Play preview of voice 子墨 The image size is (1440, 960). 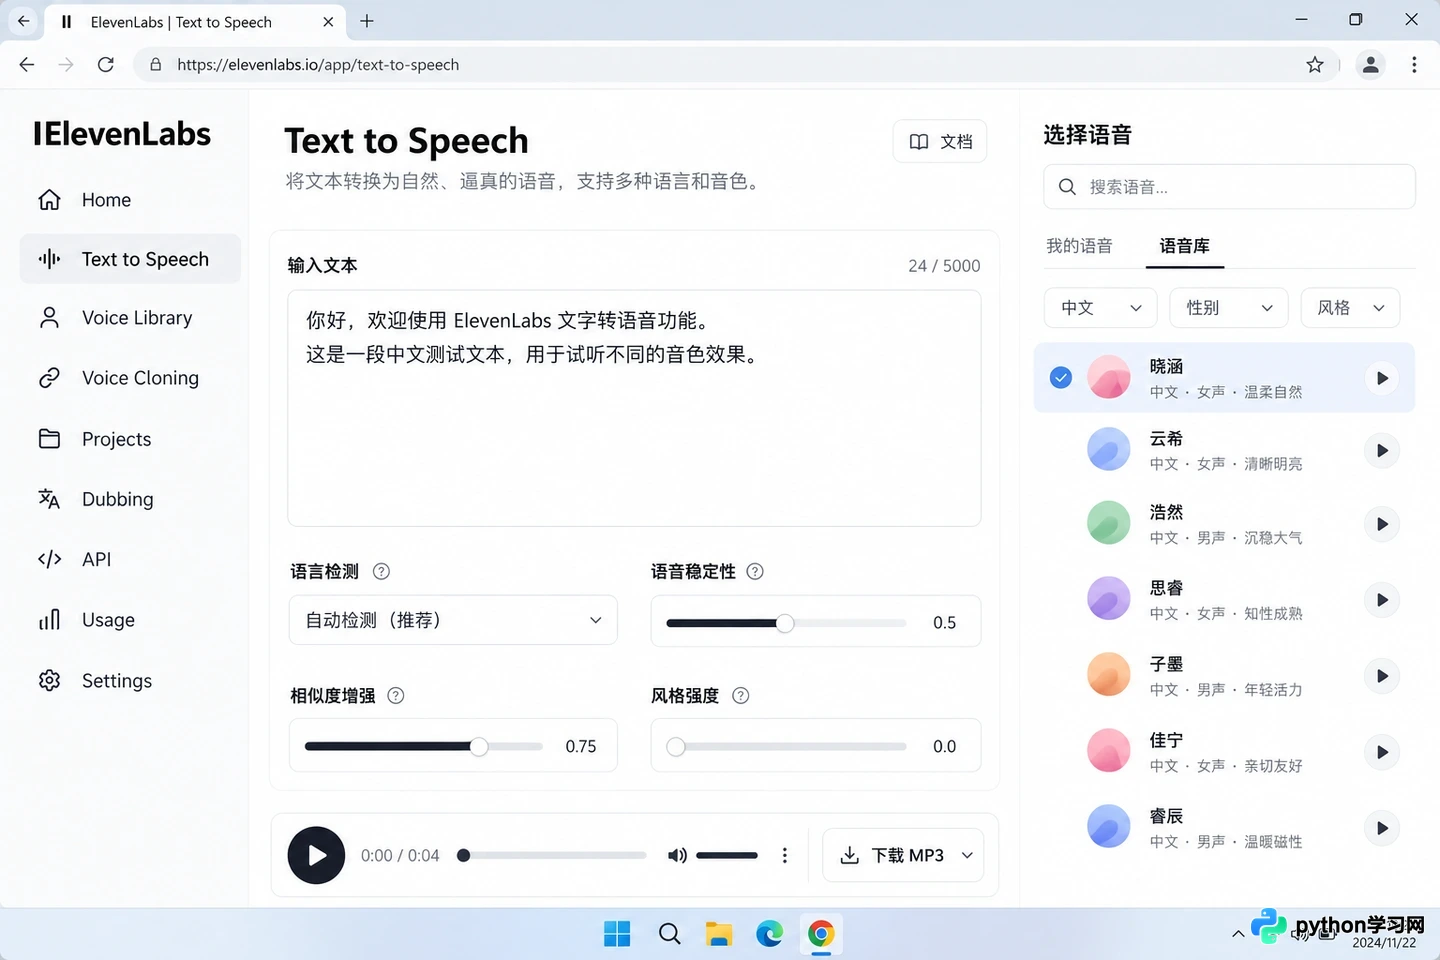coord(1382,676)
